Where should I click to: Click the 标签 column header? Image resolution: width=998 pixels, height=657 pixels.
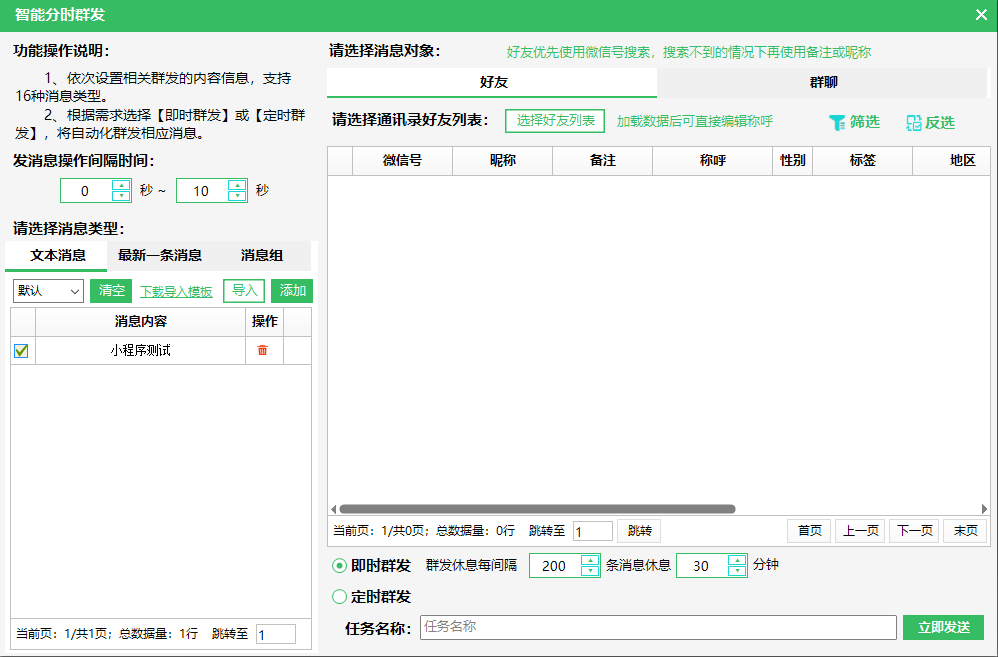click(863, 160)
